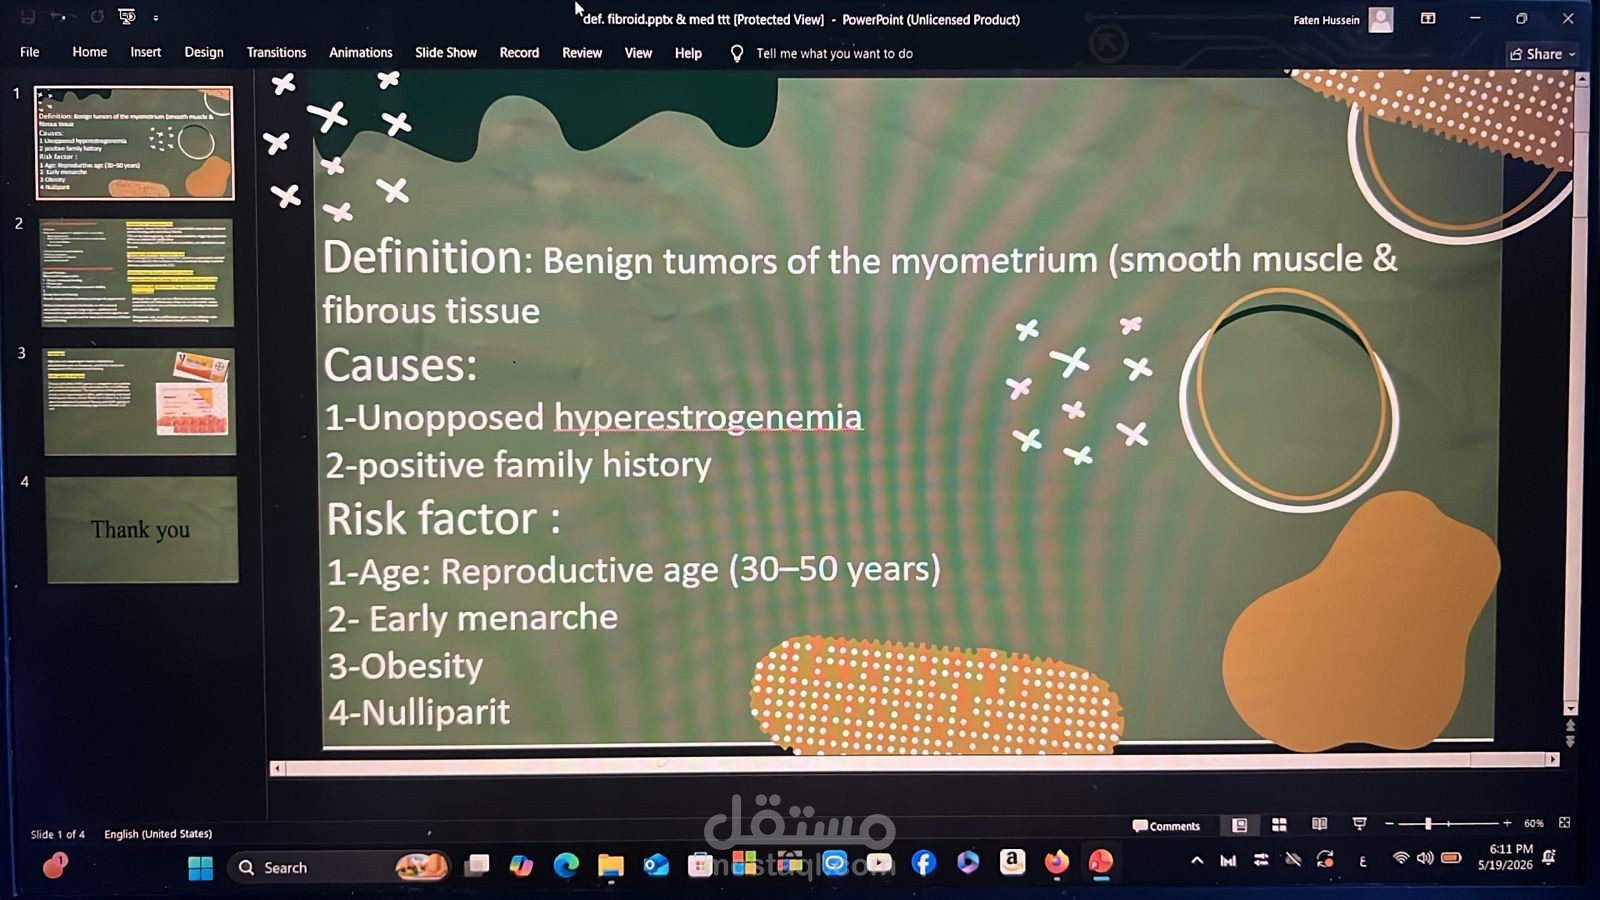Switch to Normal view icon
Viewport: 1600px width, 900px height.
[x=1240, y=825]
